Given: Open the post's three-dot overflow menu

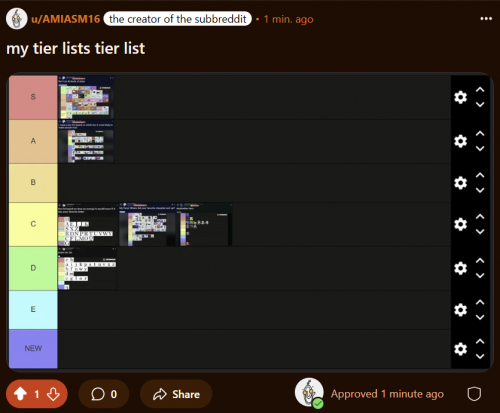Looking at the screenshot, I should [486, 19].
